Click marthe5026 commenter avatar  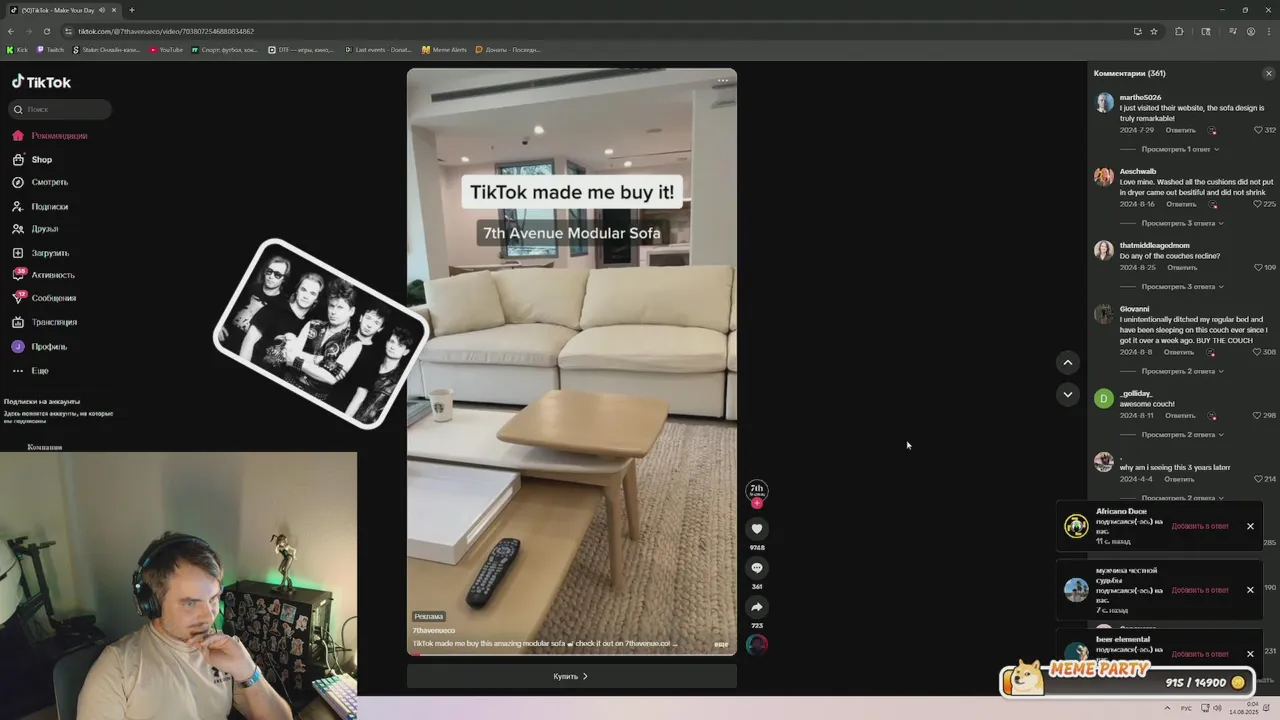pos(1104,103)
